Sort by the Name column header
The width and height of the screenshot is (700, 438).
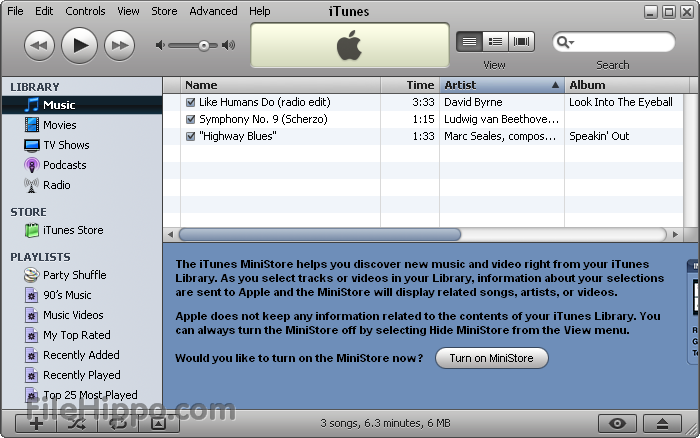click(280, 85)
